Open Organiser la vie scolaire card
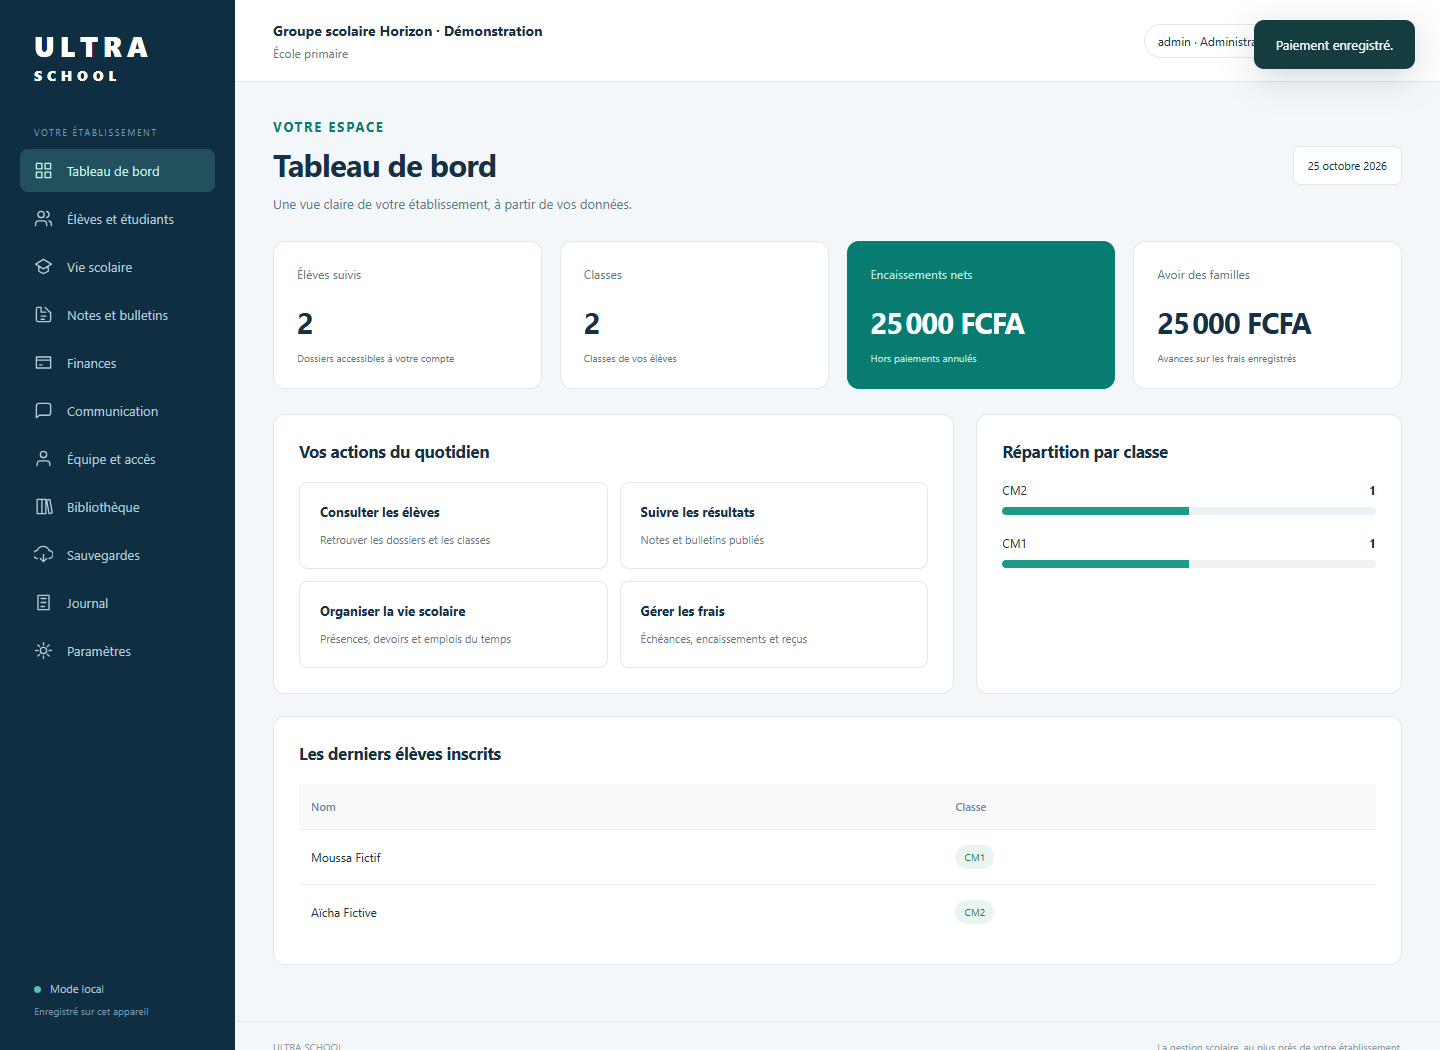This screenshot has width=1440, height=1050. [453, 624]
